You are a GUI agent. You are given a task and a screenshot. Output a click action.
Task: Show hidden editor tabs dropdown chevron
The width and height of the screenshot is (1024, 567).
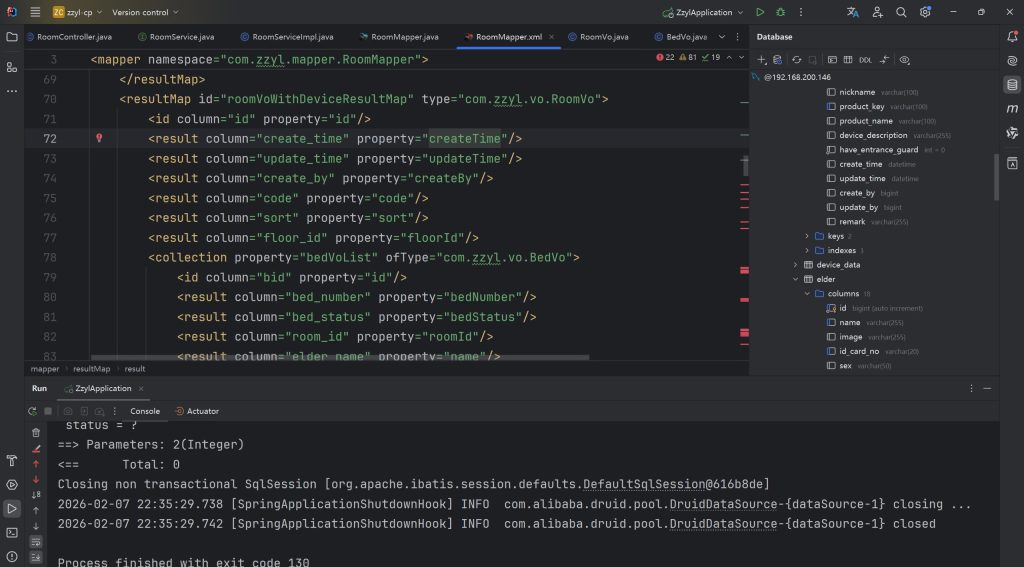click(722, 37)
